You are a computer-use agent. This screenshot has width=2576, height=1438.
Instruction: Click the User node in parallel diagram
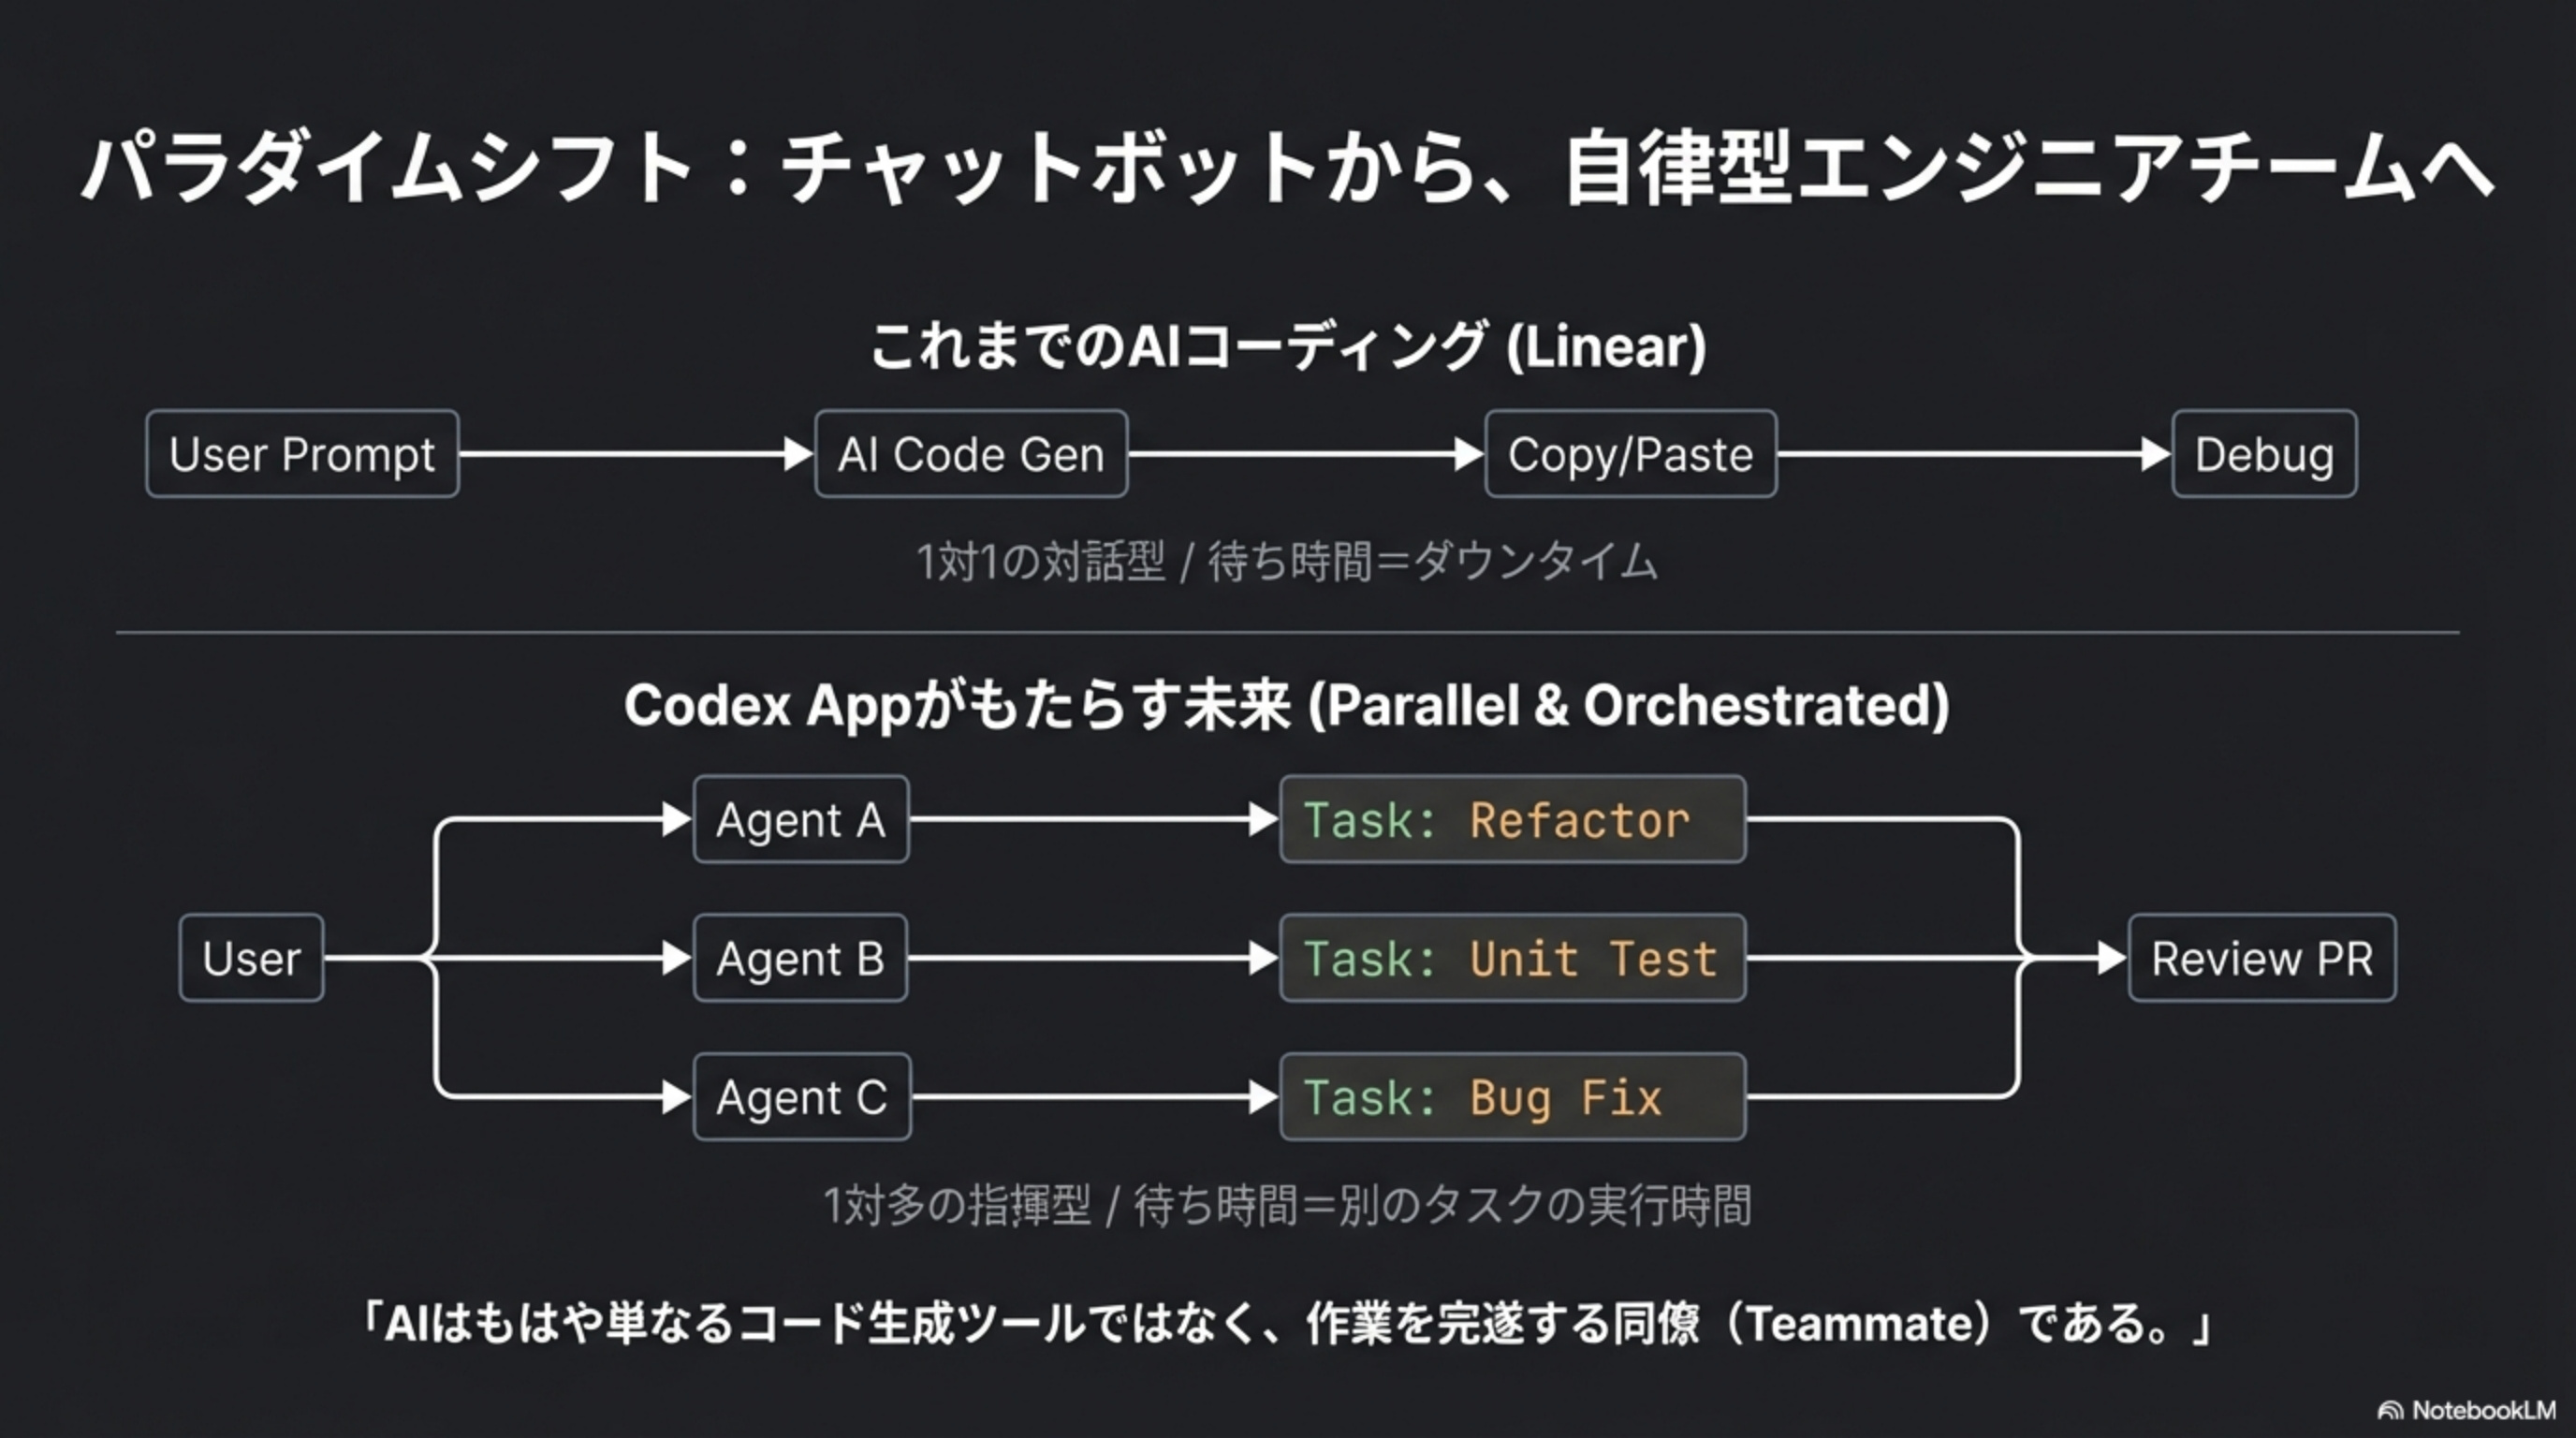click(251, 958)
